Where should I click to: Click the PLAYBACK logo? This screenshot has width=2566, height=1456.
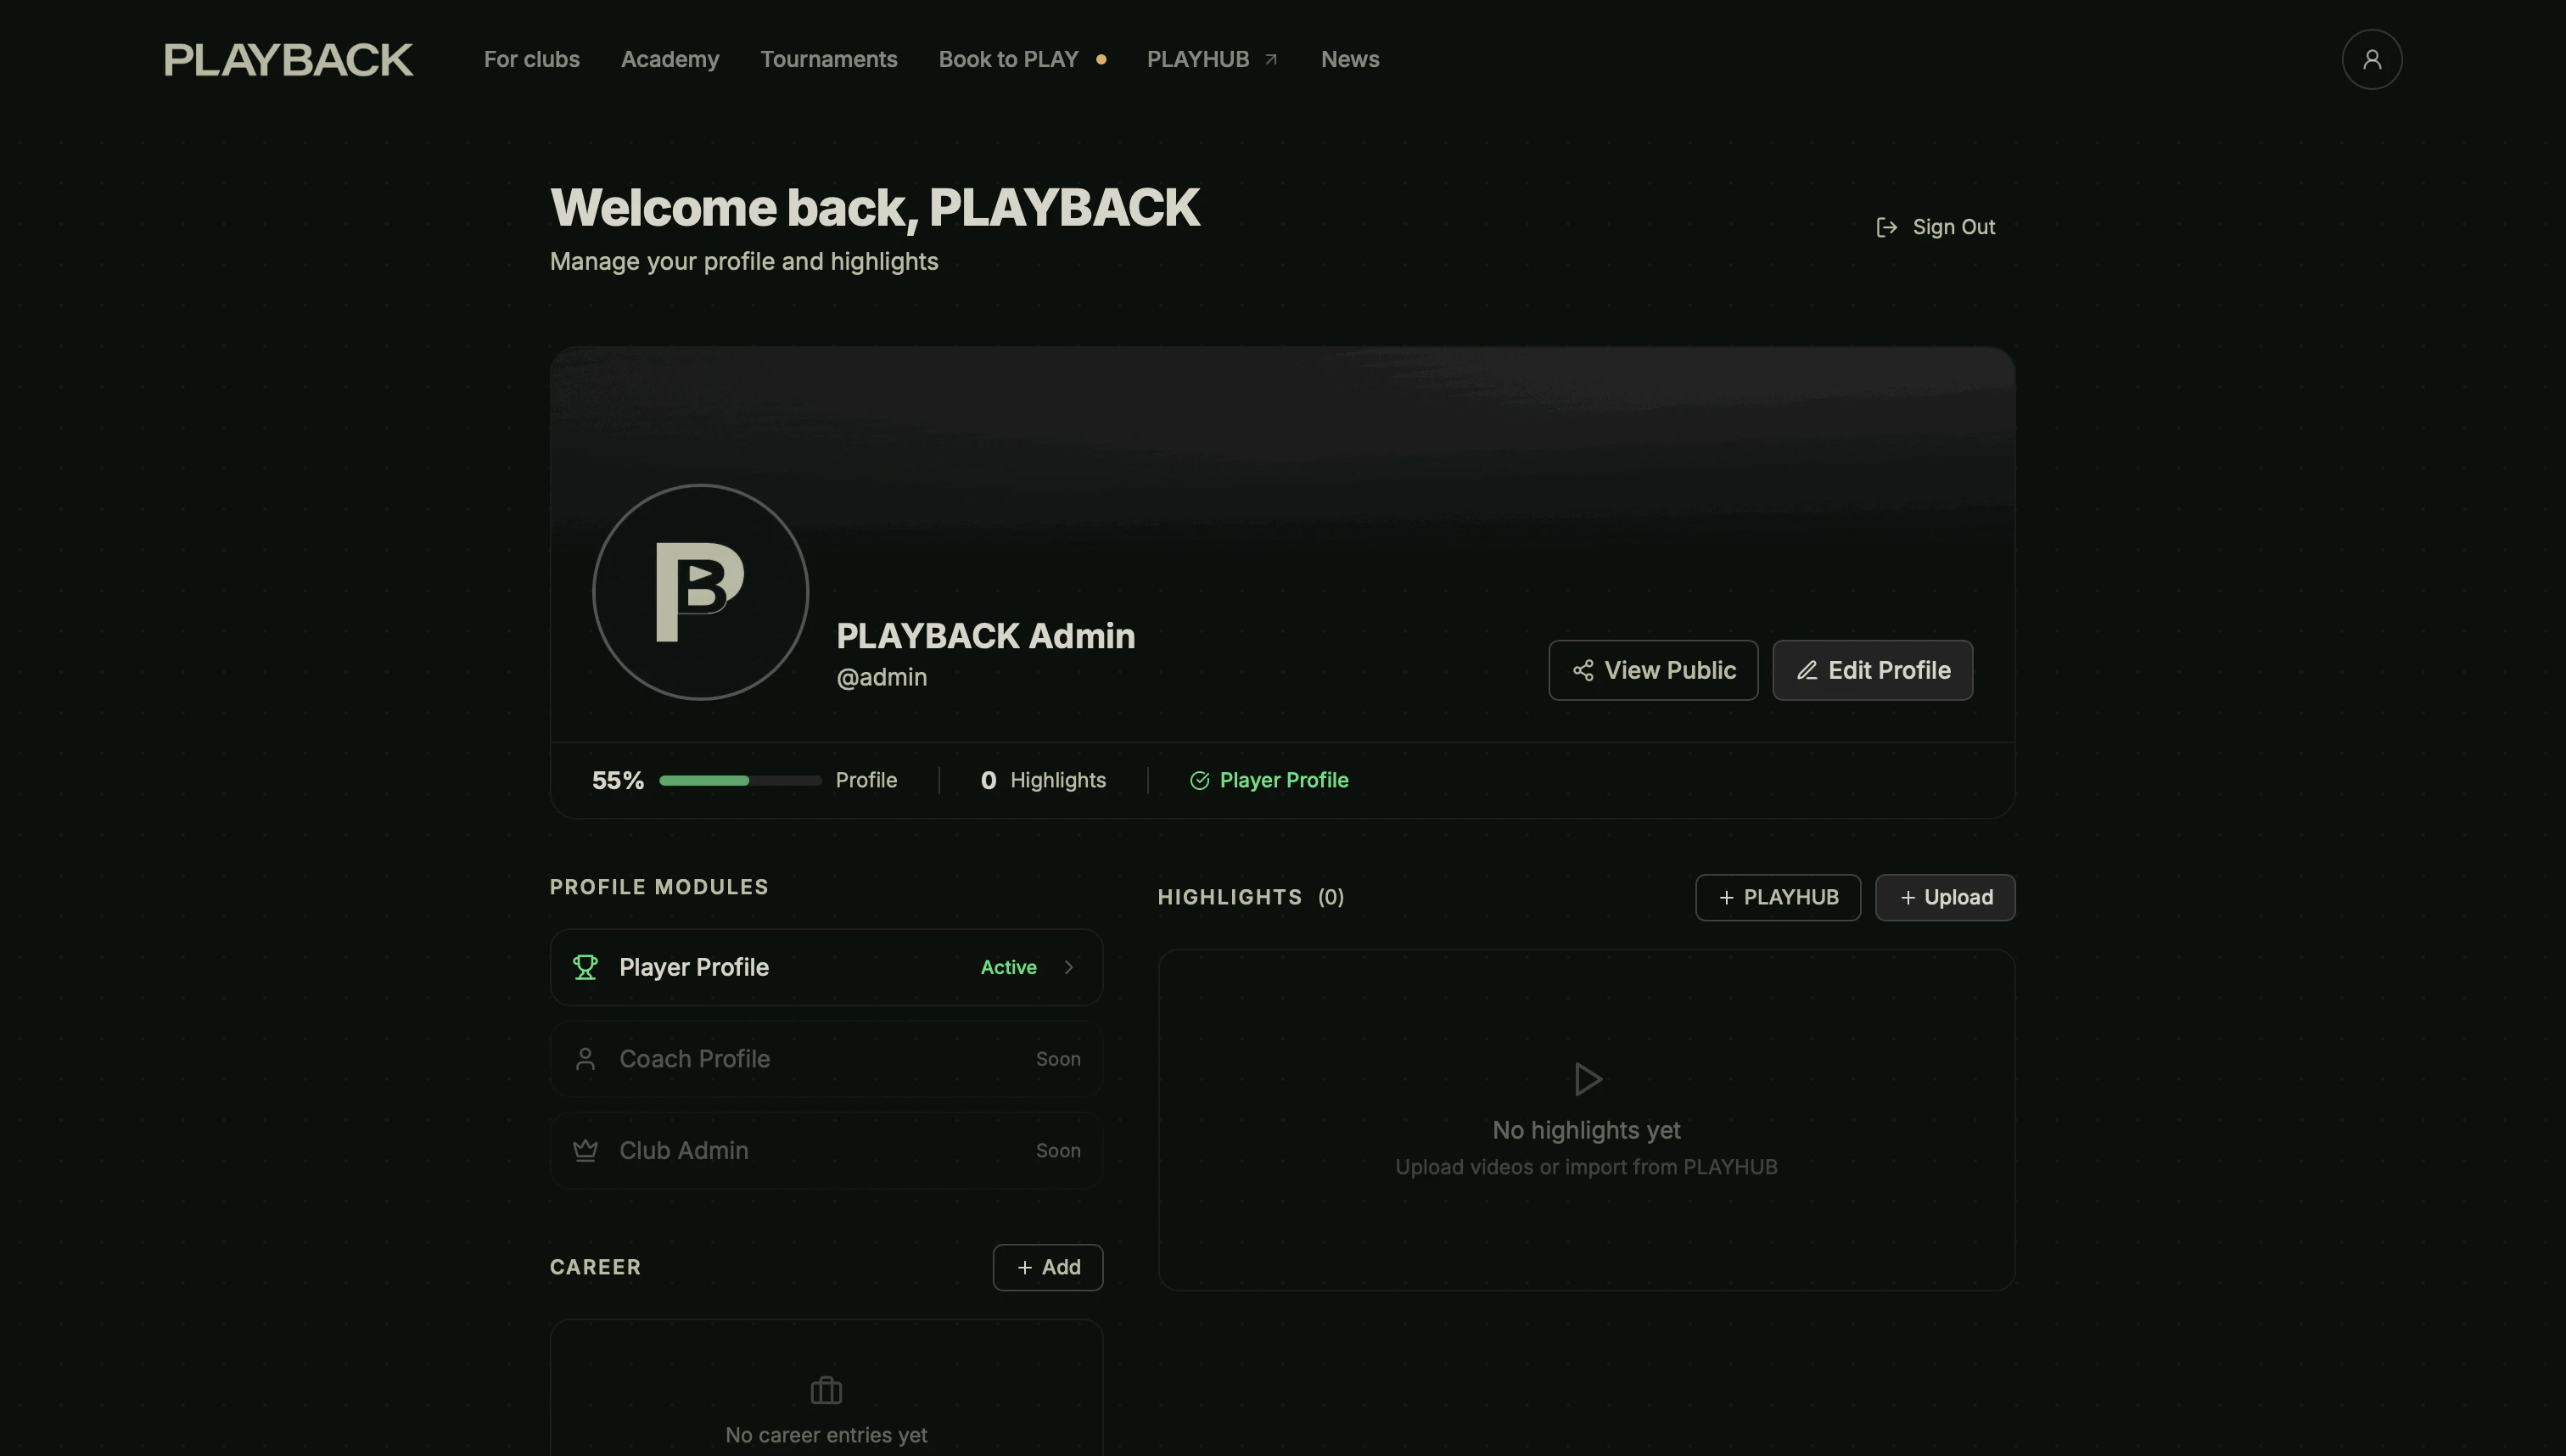288,59
